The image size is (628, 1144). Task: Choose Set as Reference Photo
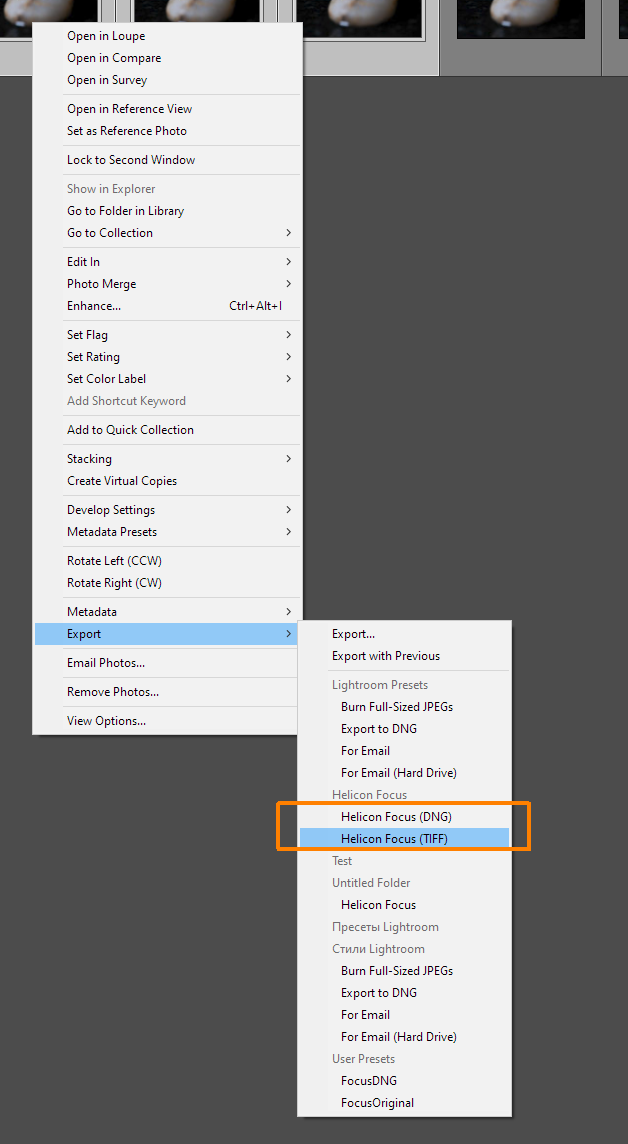[x=127, y=131]
